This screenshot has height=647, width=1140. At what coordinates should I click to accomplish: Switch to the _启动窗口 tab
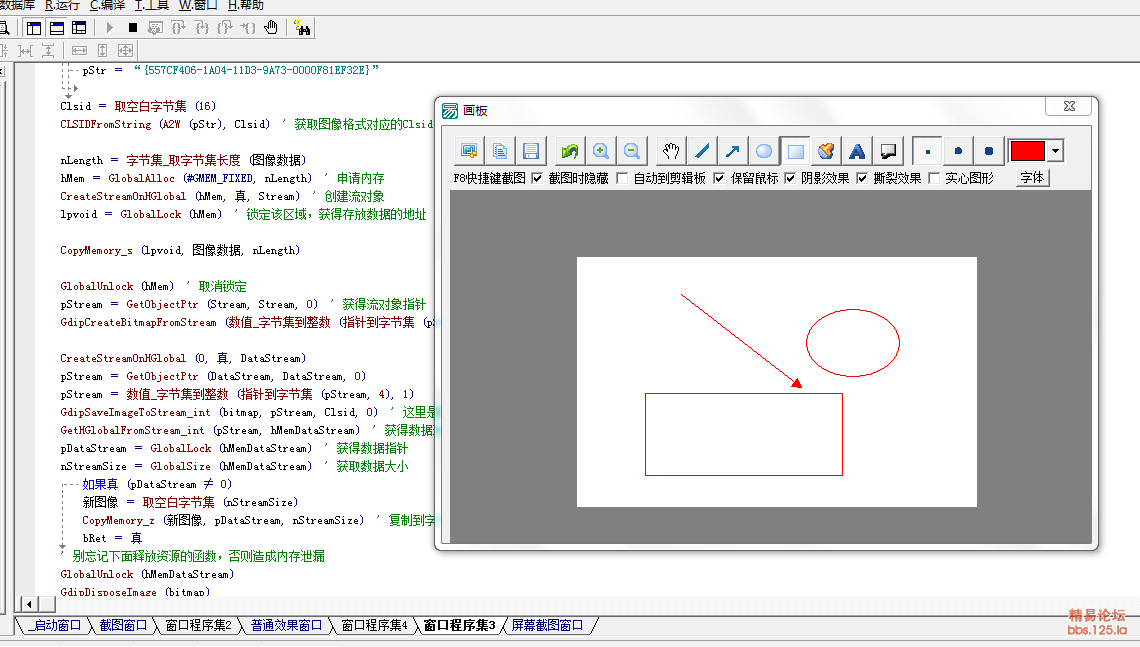coord(55,625)
